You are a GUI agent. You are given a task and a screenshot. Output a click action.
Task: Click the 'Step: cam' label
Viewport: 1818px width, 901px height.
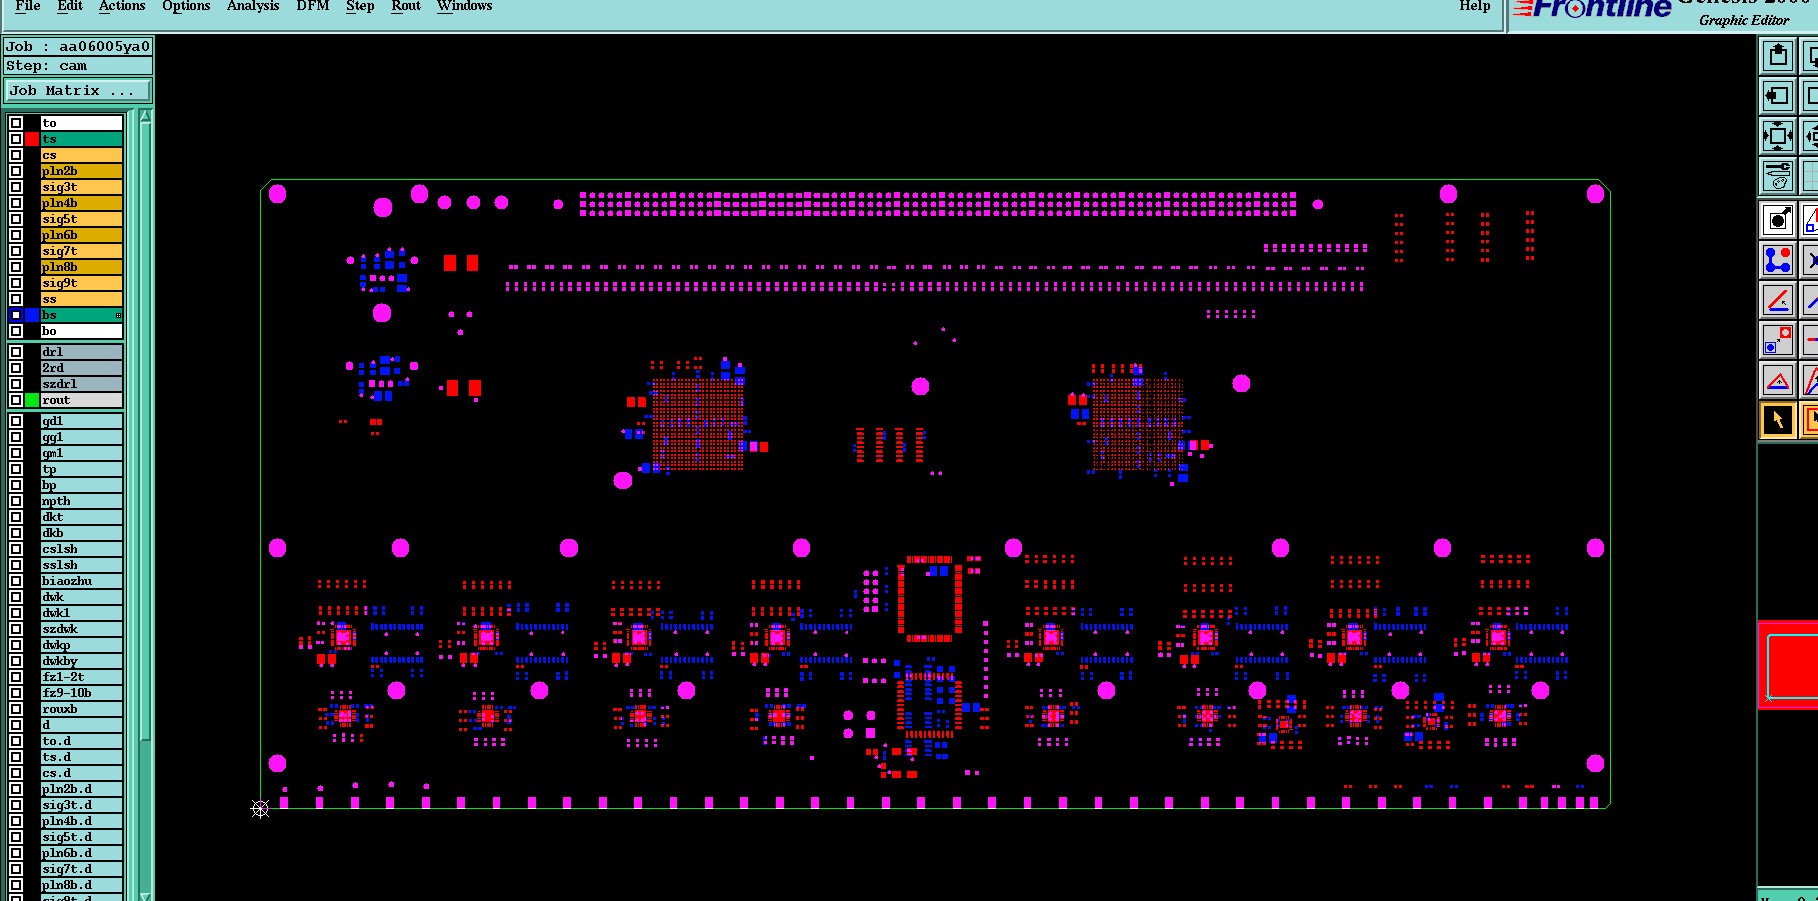(x=78, y=66)
